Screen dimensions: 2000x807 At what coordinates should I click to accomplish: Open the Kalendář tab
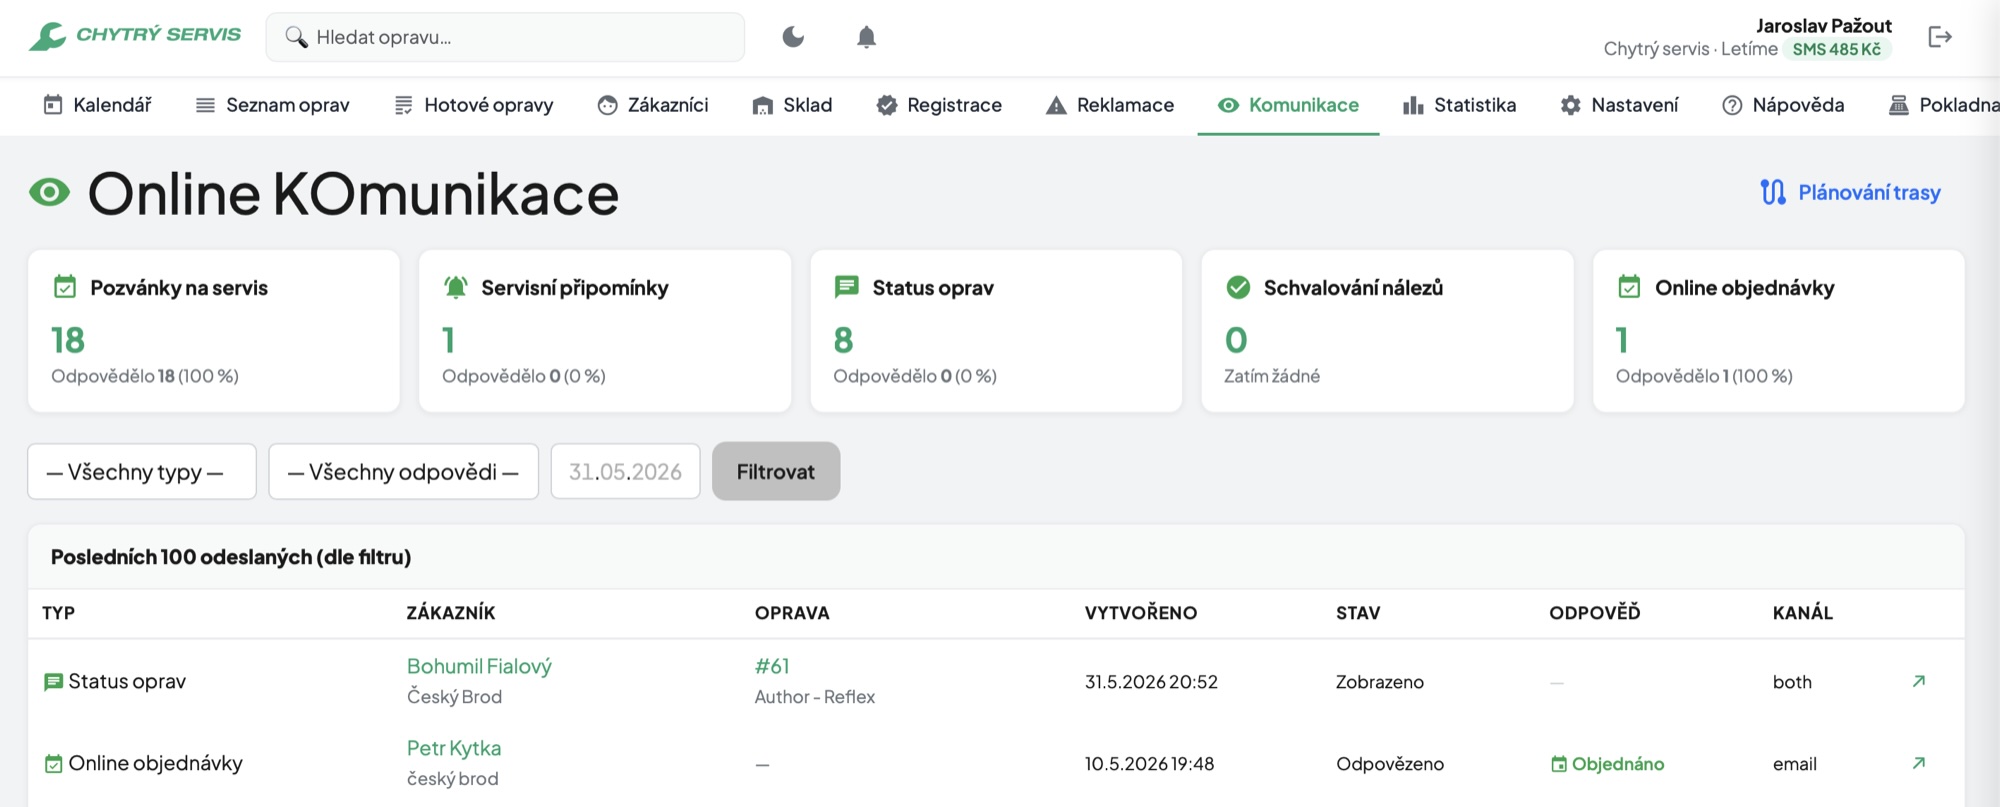click(97, 105)
